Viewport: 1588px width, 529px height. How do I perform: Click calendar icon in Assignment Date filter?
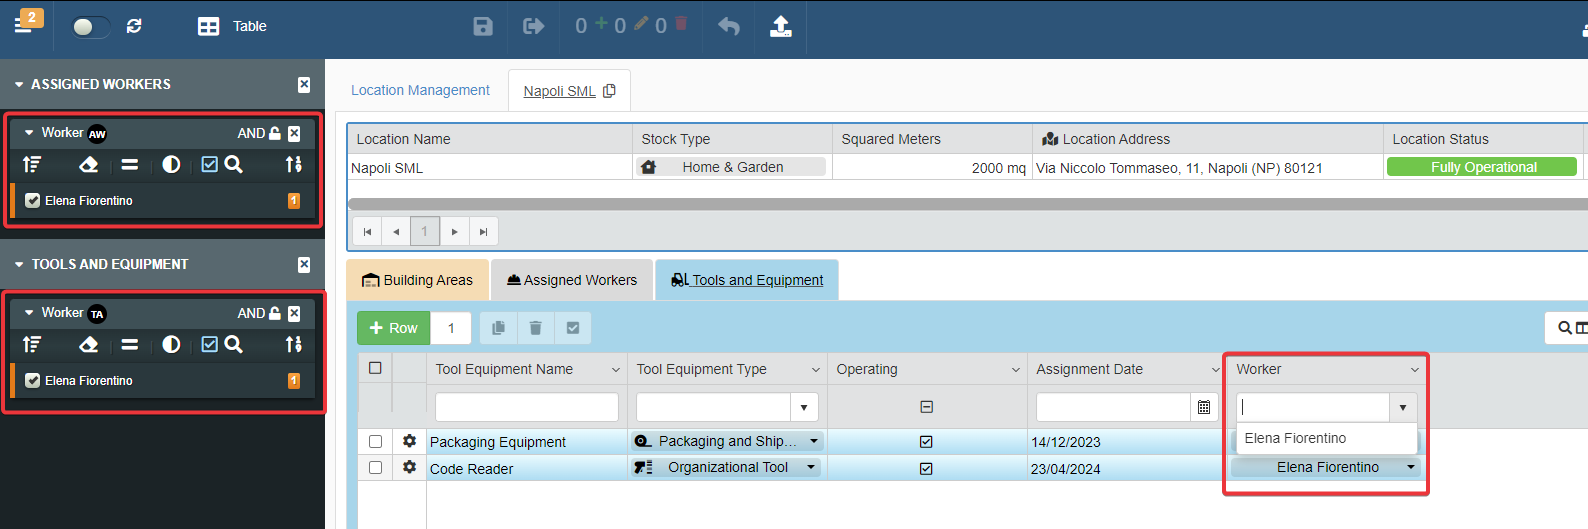(x=1204, y=407)
